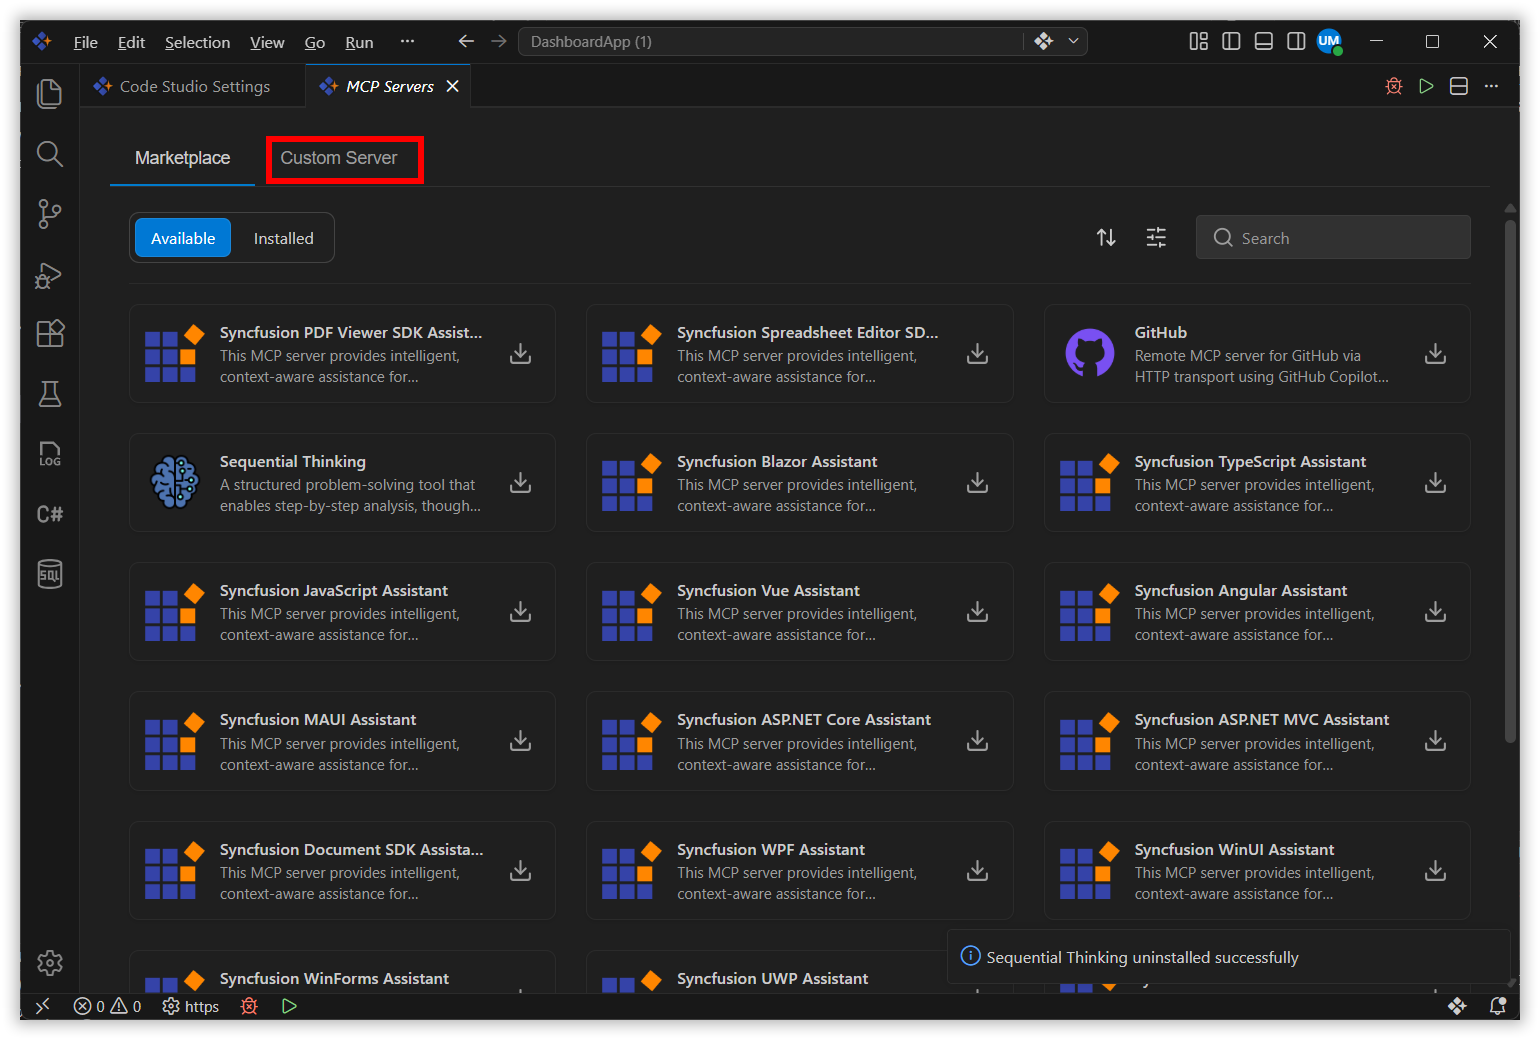The image size is (1540, 1040).
Task: Click the split editor layout icon
Action: [x=1459, y=86]
